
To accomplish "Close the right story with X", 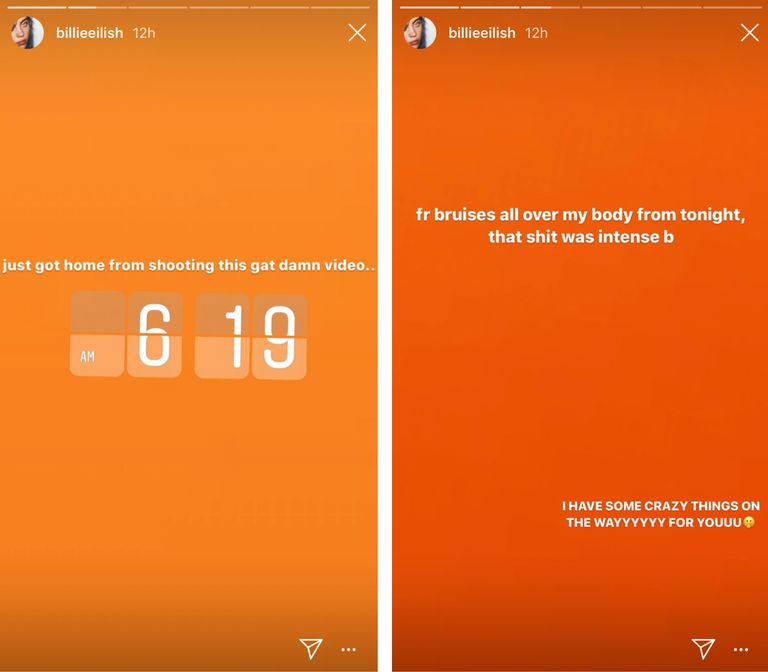I will pyautogui.click(x=749, y=33).
